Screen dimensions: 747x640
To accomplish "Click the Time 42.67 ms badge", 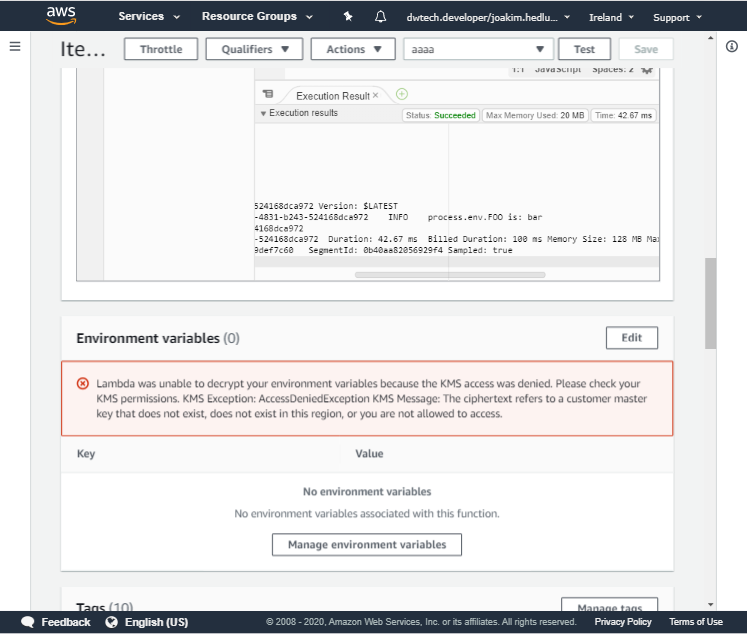I will pos(623,115).
